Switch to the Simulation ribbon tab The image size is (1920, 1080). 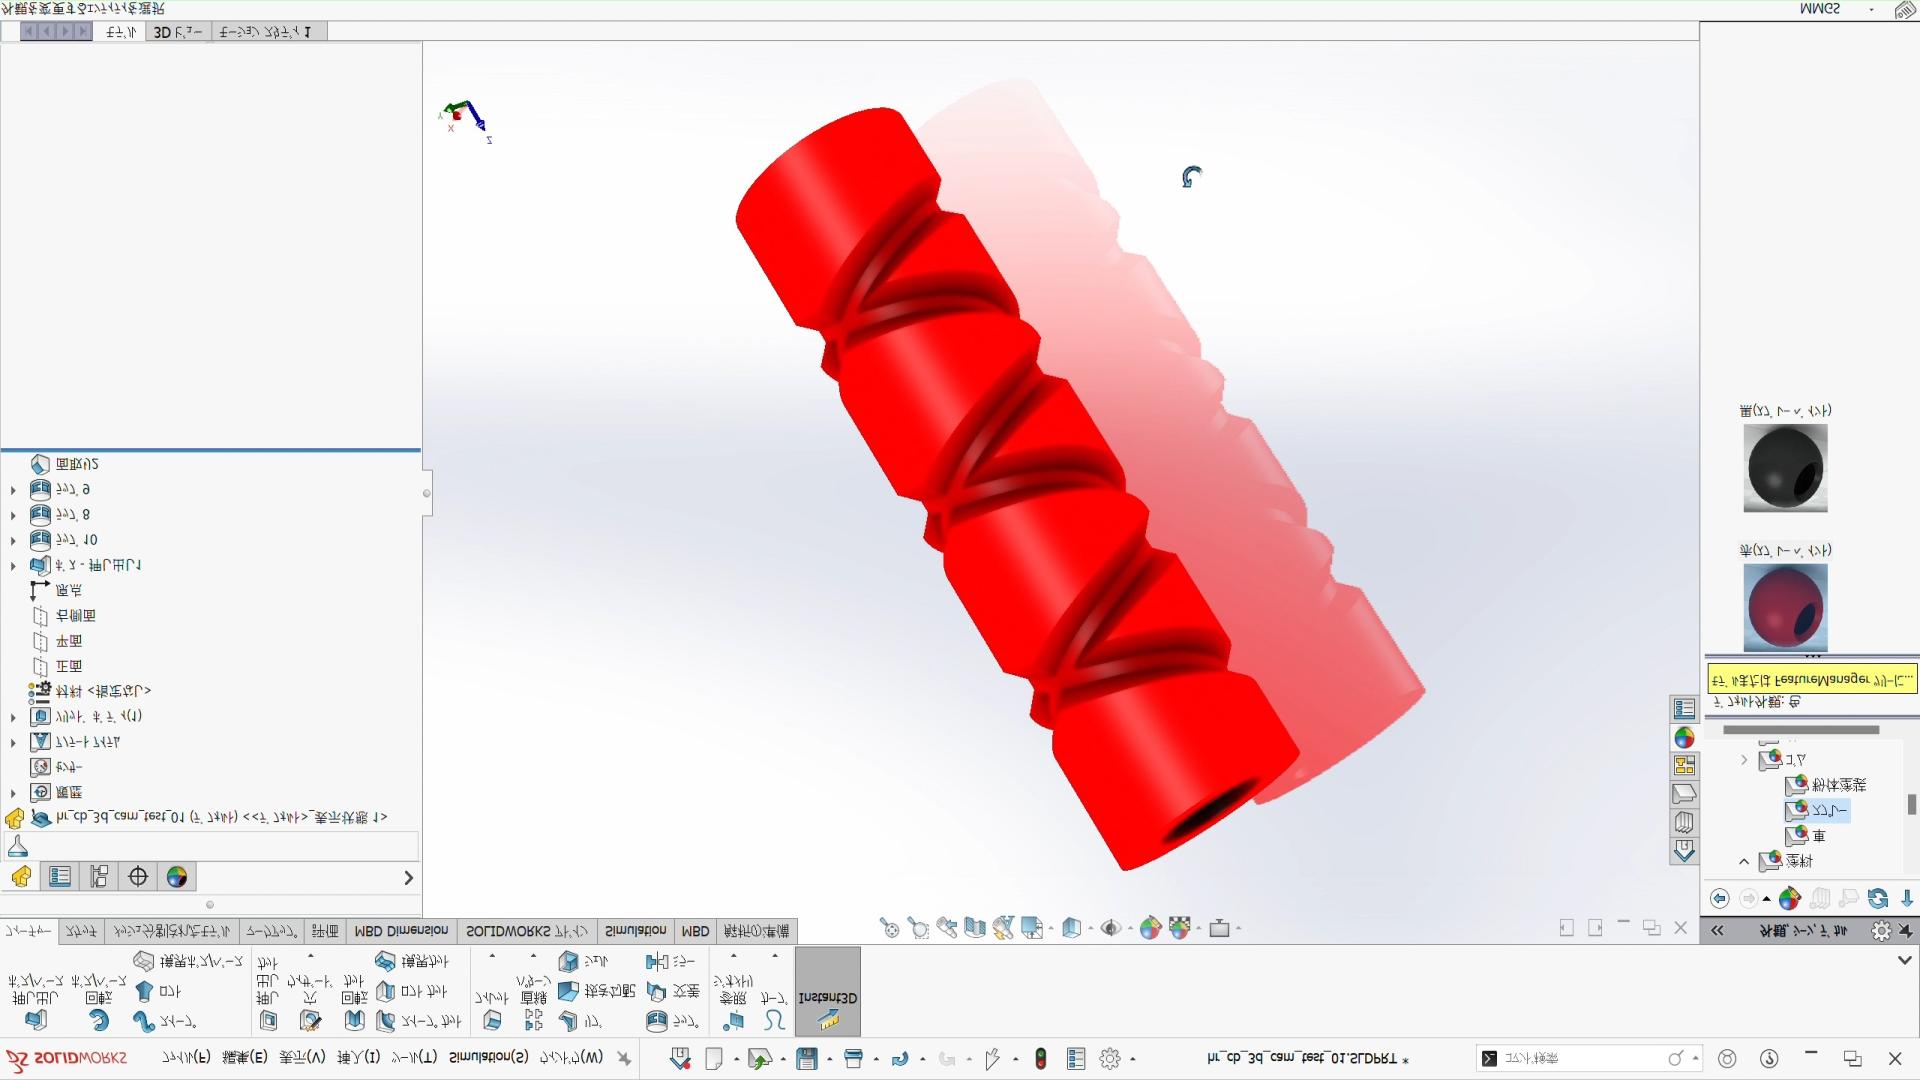point(635,931)
